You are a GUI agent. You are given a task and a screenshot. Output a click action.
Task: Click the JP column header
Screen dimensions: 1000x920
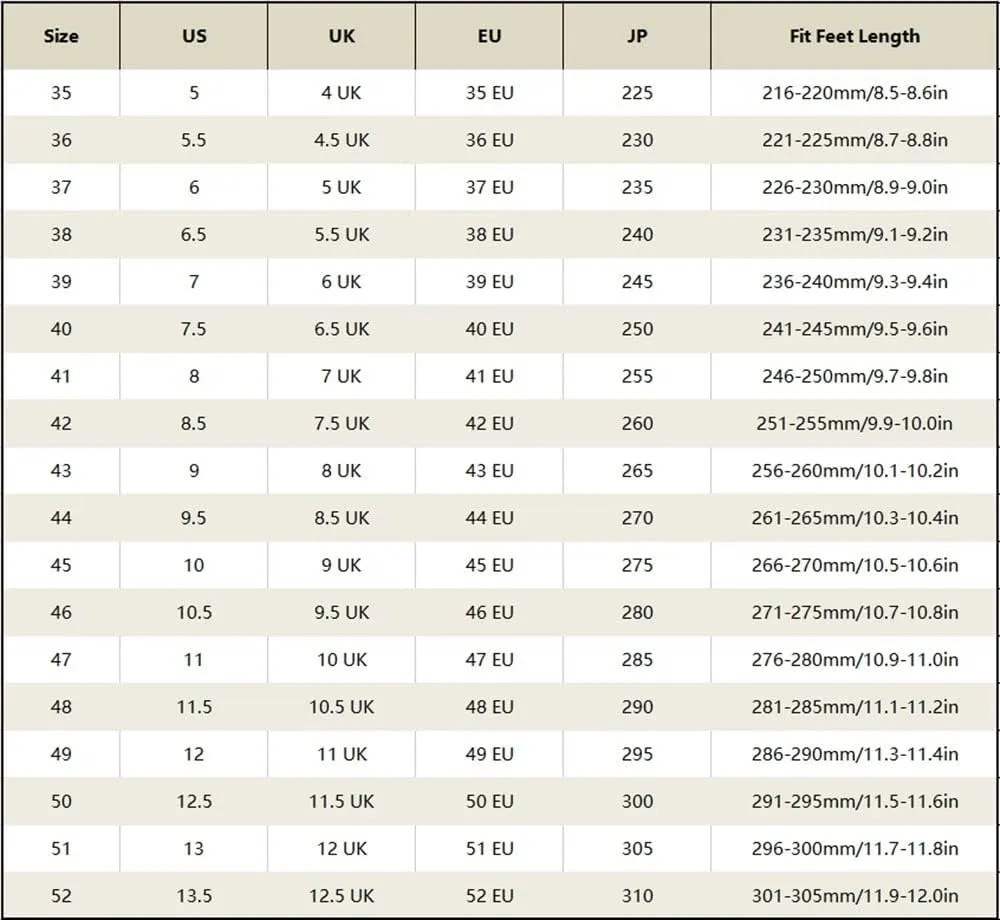(x=637, y=36)
